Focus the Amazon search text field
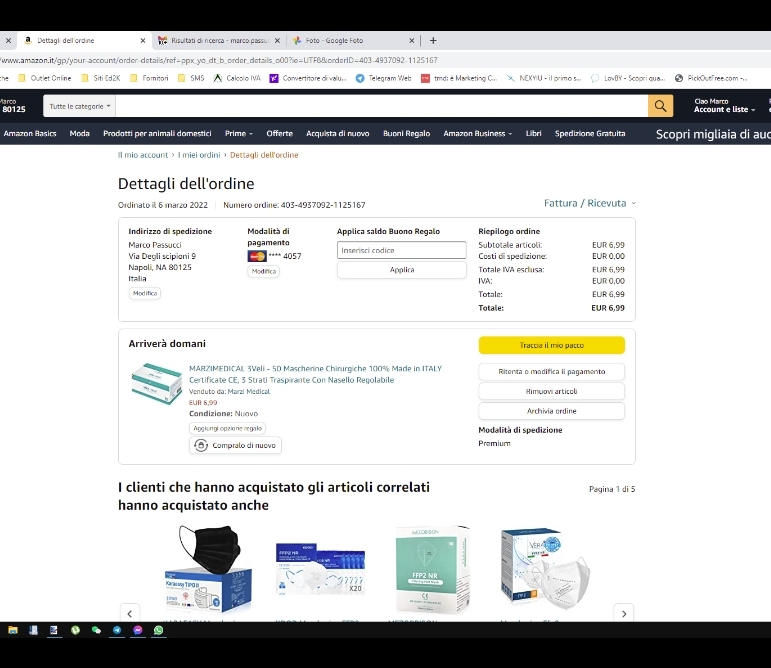 pyautogui.click(x=382, y=106)
